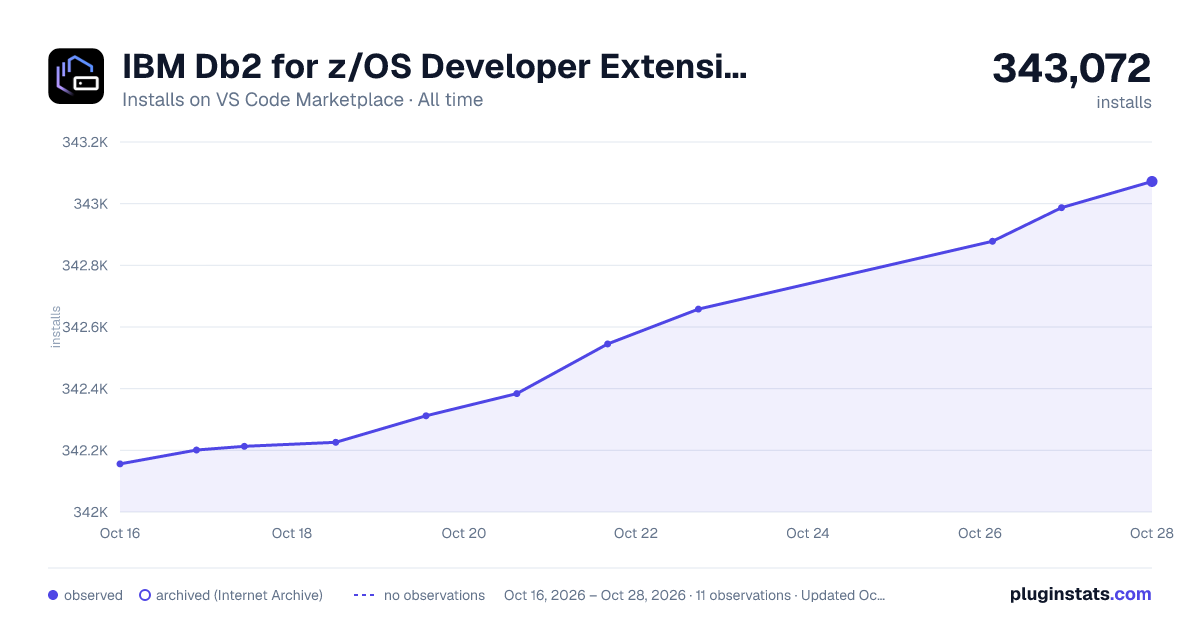Click the vertical 'installs' axis title
The height and width of the screenshot is (630, 1200).
click(56, 327)
